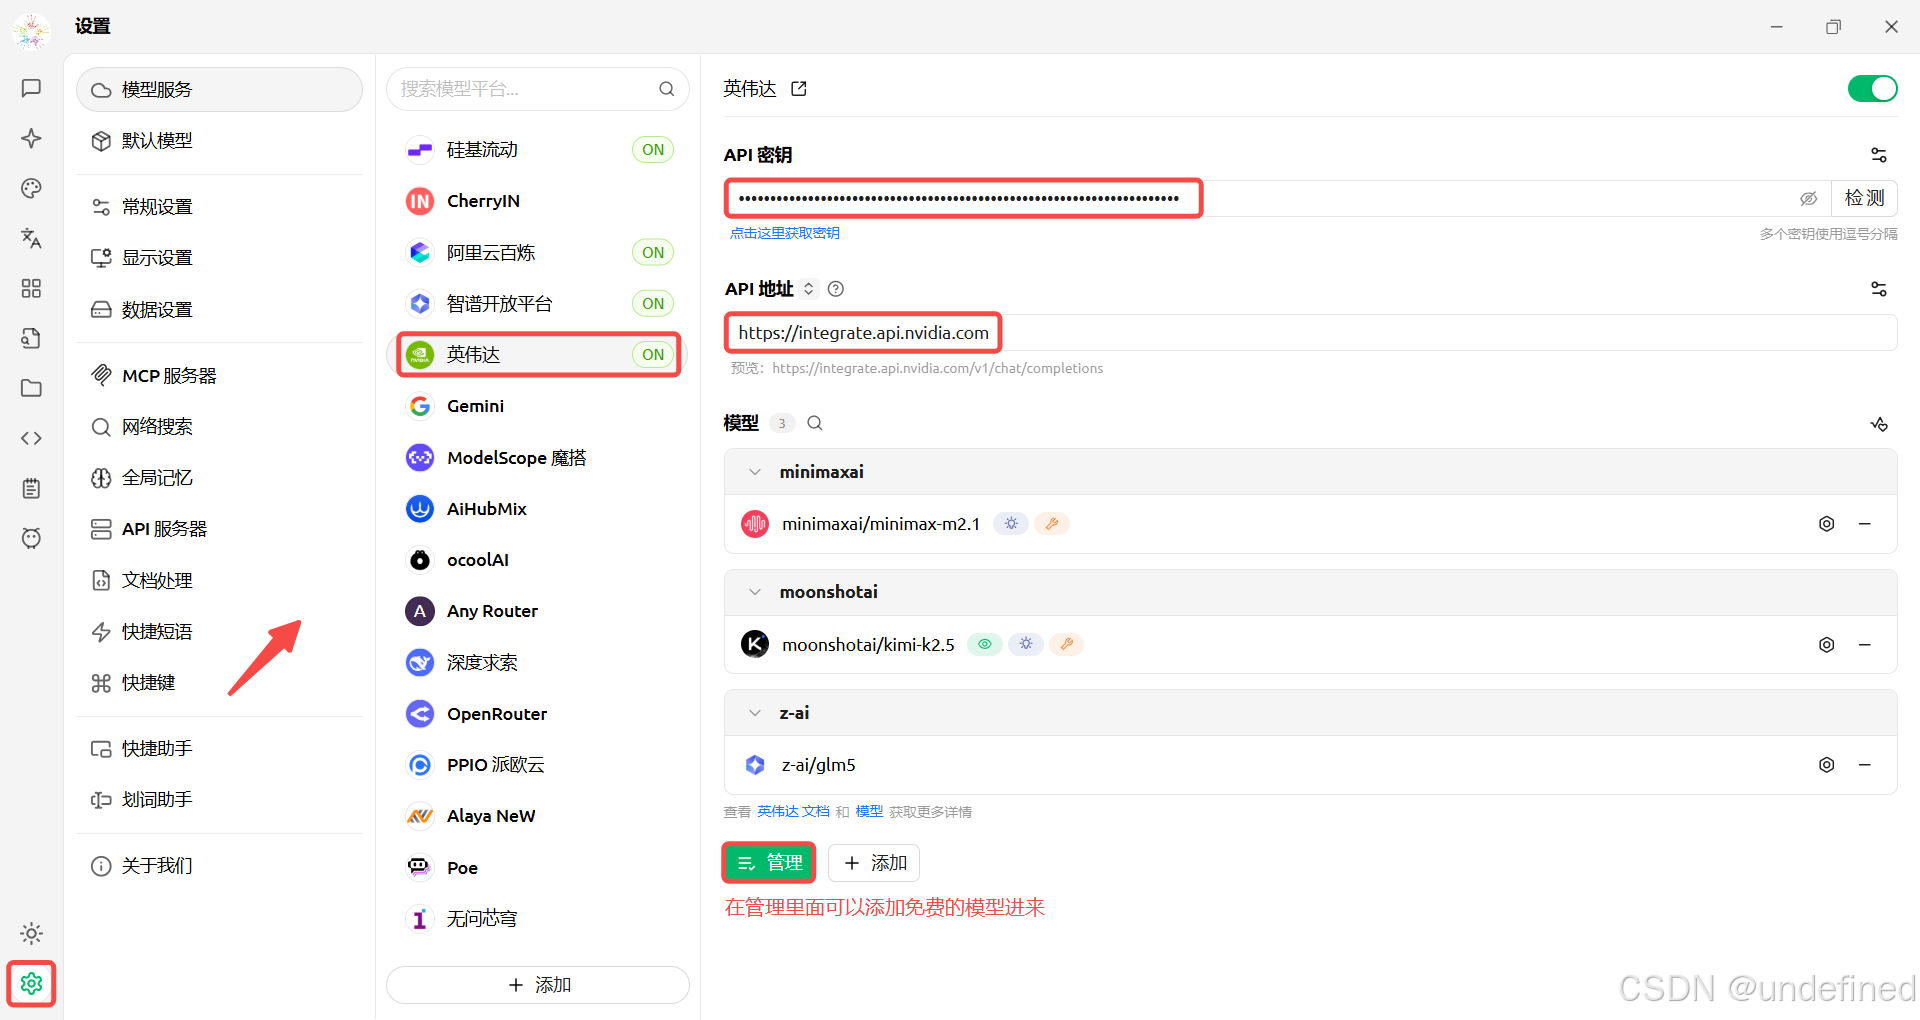
Task: Focus the 搜索模型平台 search box
Action: click(x=538, y=89)
